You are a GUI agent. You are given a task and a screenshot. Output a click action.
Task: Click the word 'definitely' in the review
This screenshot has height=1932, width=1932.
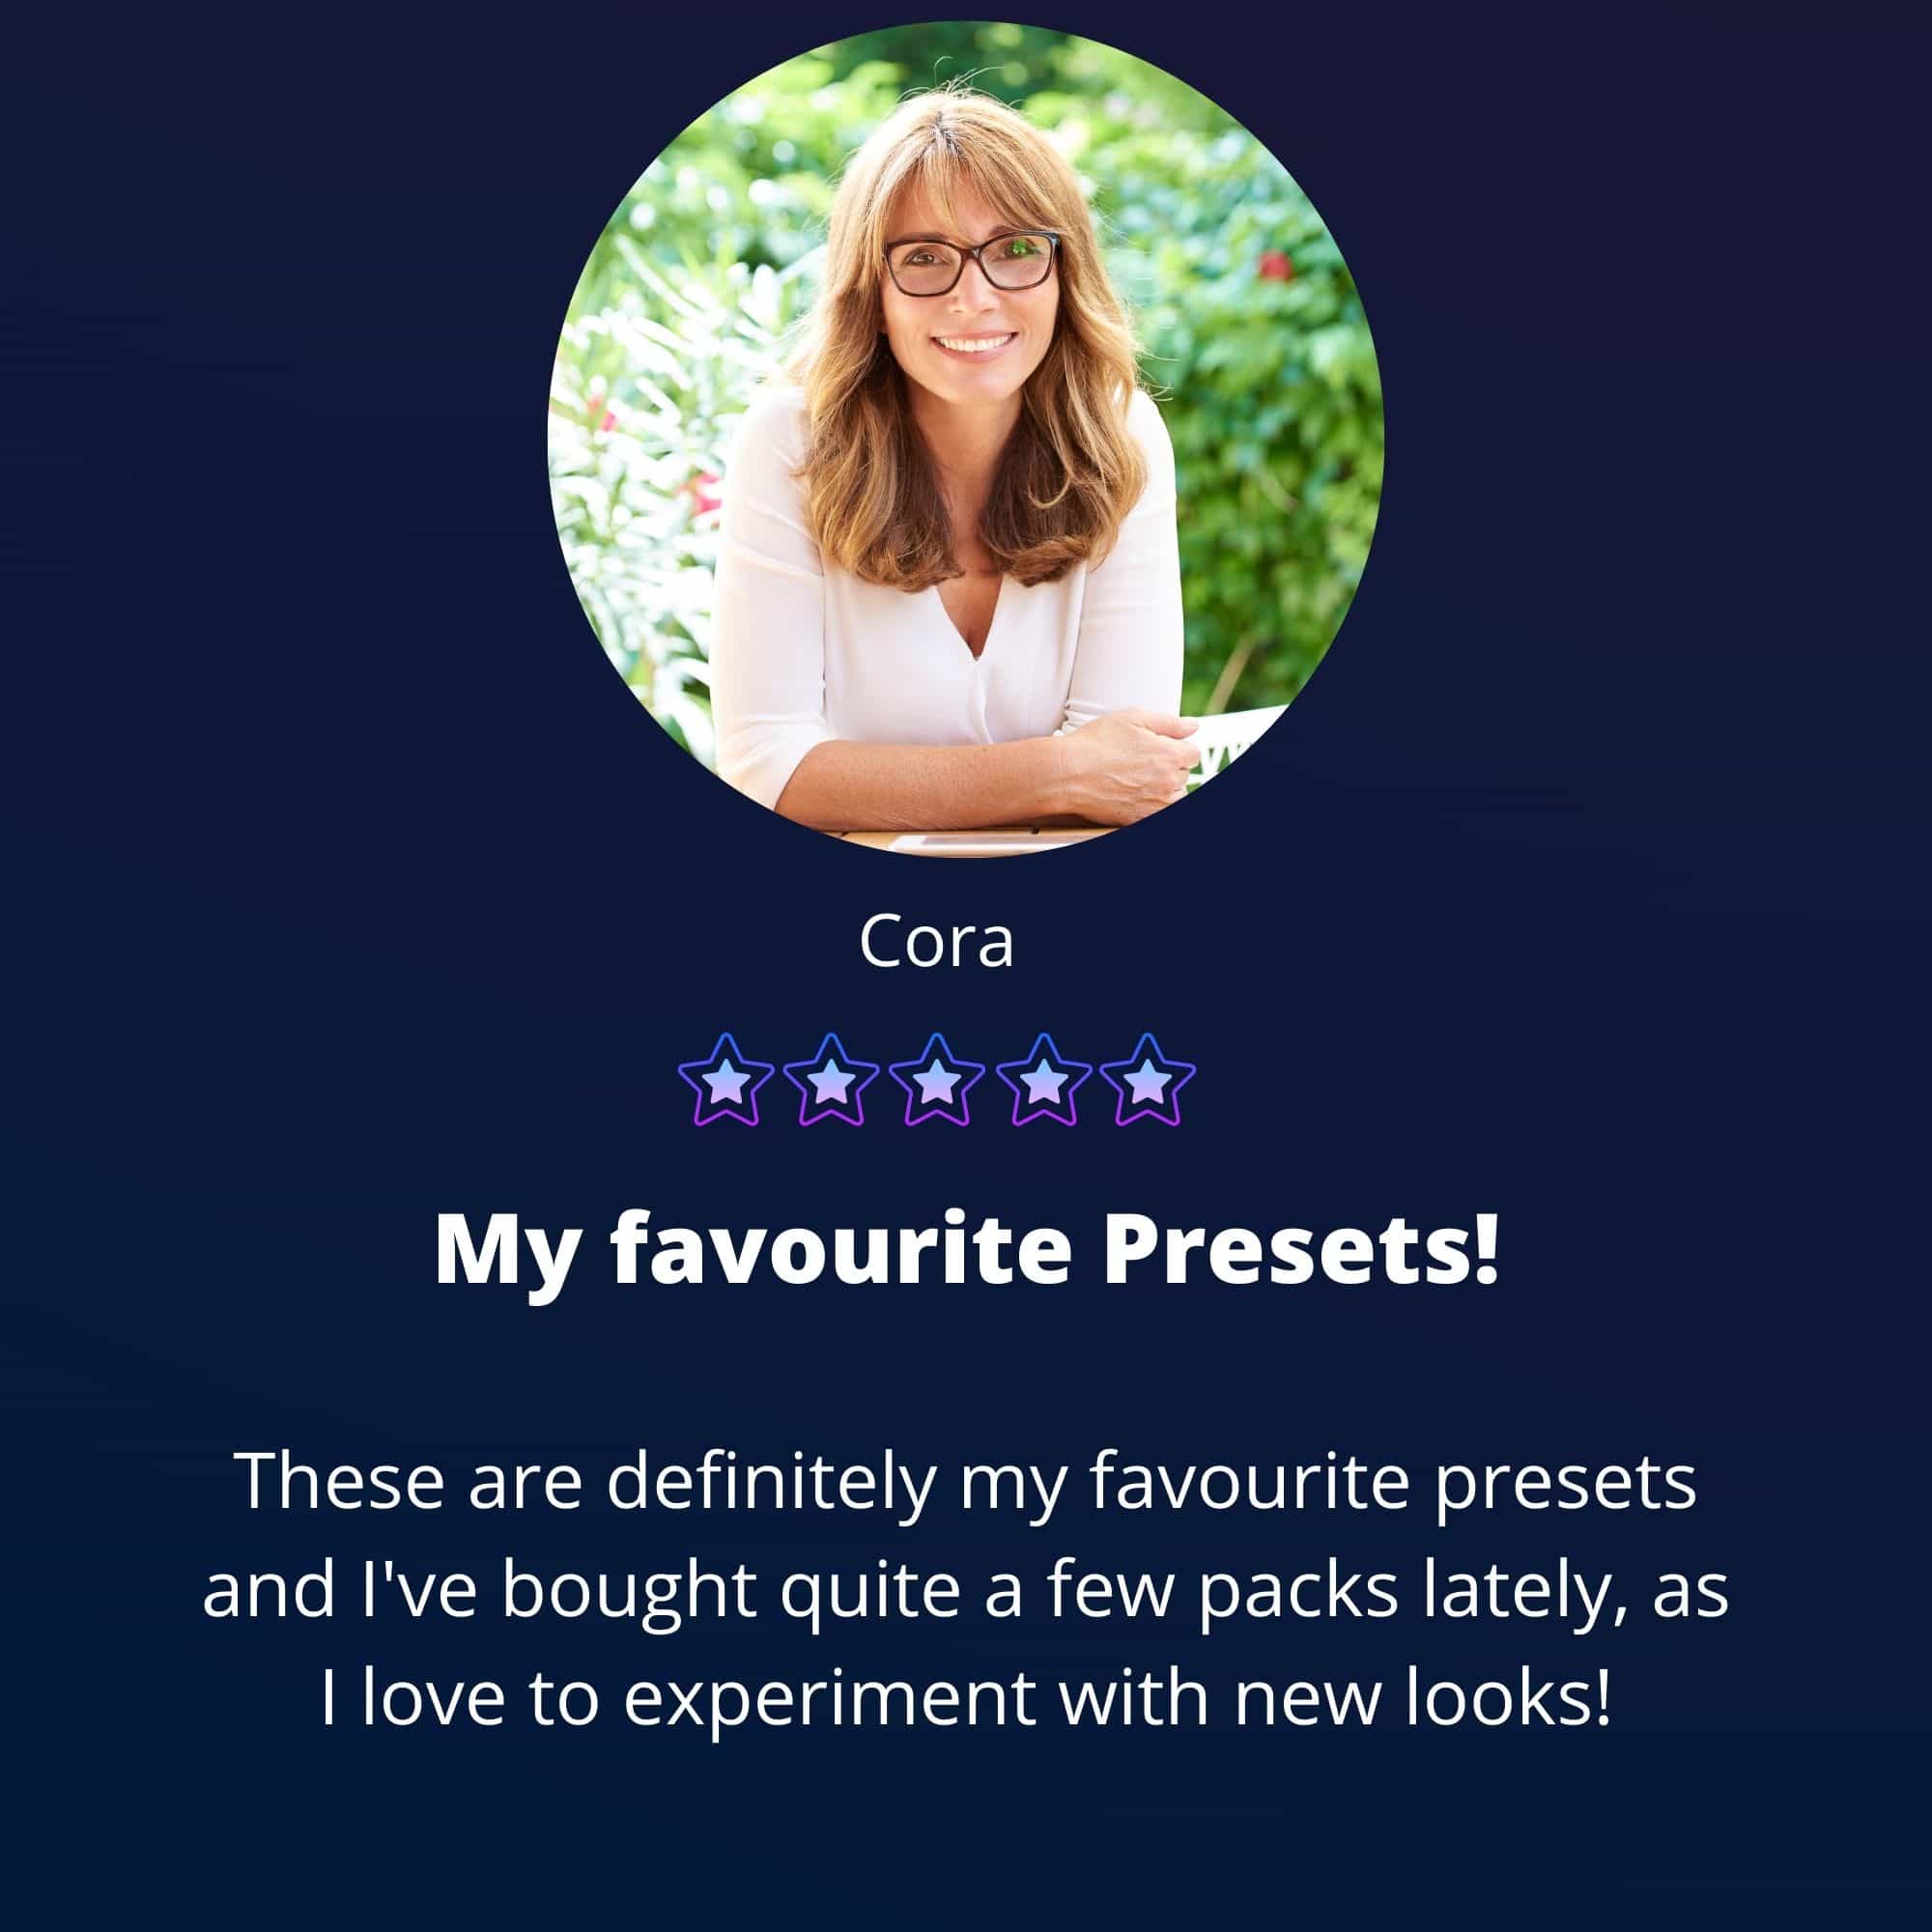772,1487
